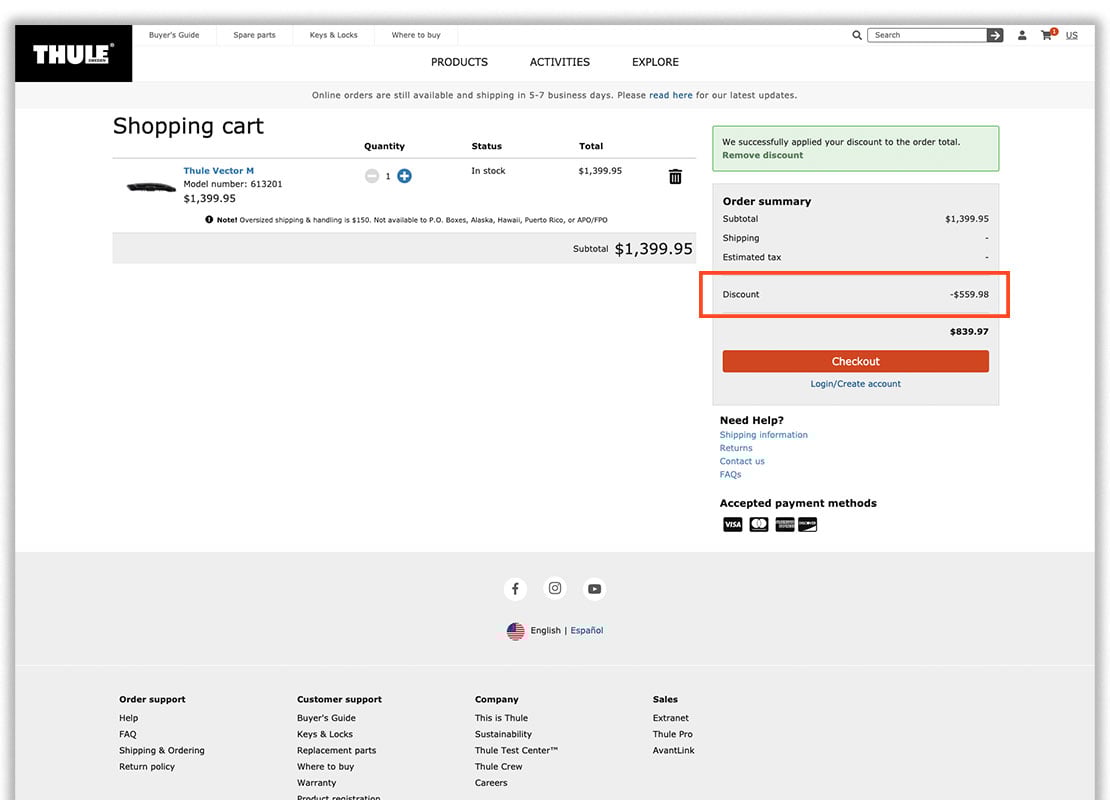Click the search magnifier icon
The width and height of the screenshot is (1110, 800).
click(857, 35)
